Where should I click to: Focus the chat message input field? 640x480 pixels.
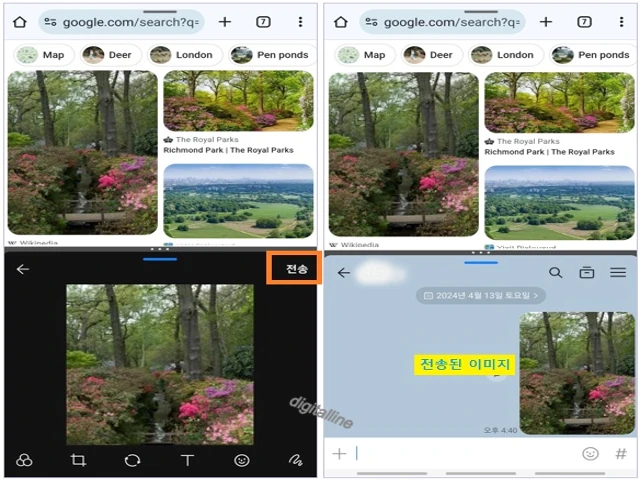(465, 453)
